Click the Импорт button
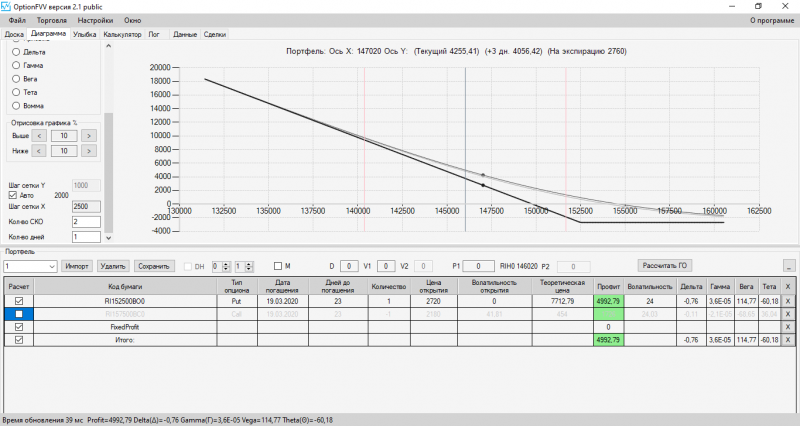This screenshot has width=800, height=426. (77, 266)
